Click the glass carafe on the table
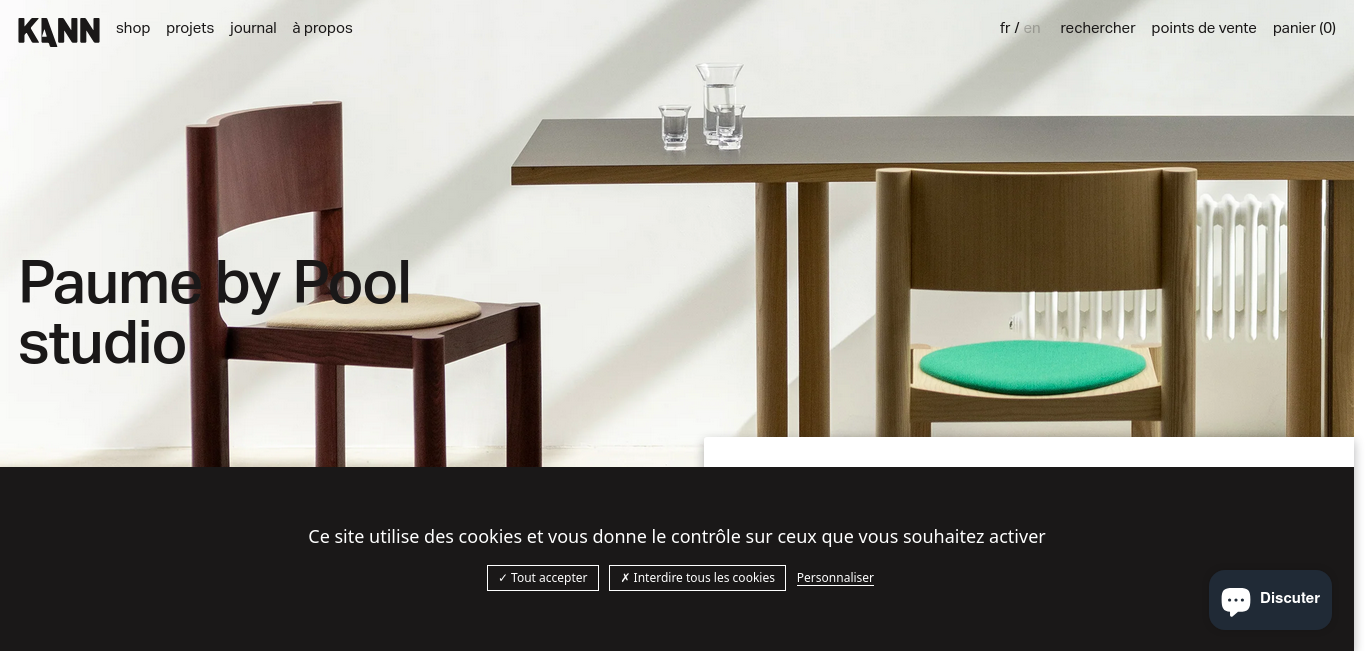Image resolution: width=1366 pixels, height=651 pixels. coord(720,104)
